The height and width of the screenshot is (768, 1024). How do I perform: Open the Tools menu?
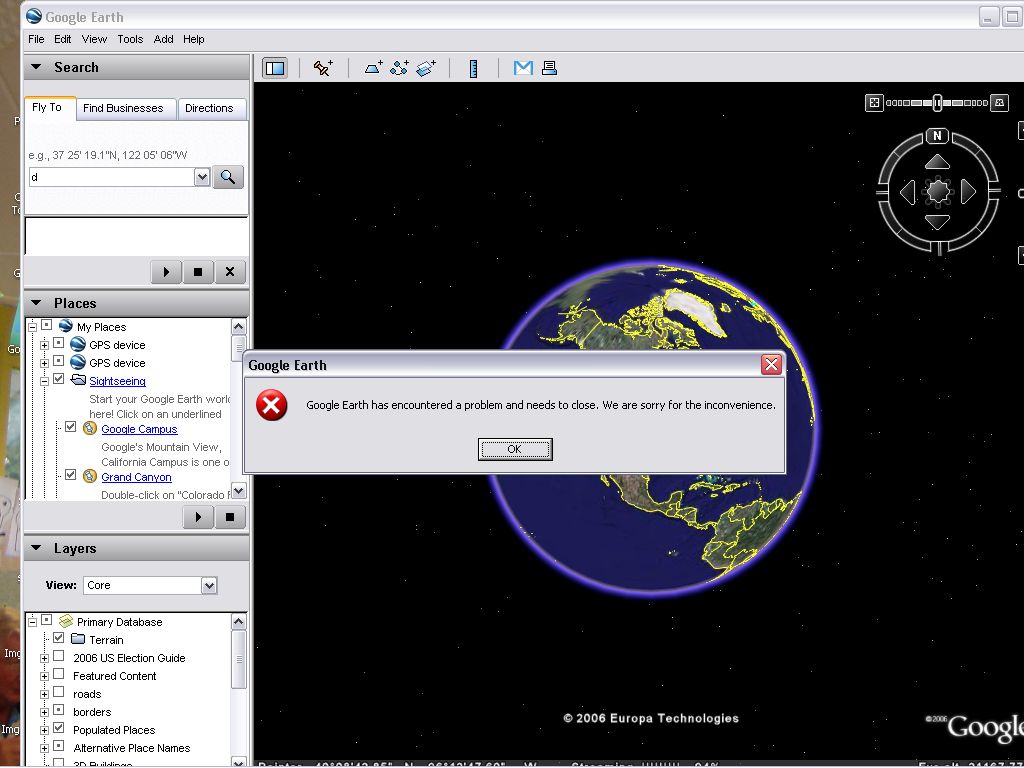[x=130, y=39]
